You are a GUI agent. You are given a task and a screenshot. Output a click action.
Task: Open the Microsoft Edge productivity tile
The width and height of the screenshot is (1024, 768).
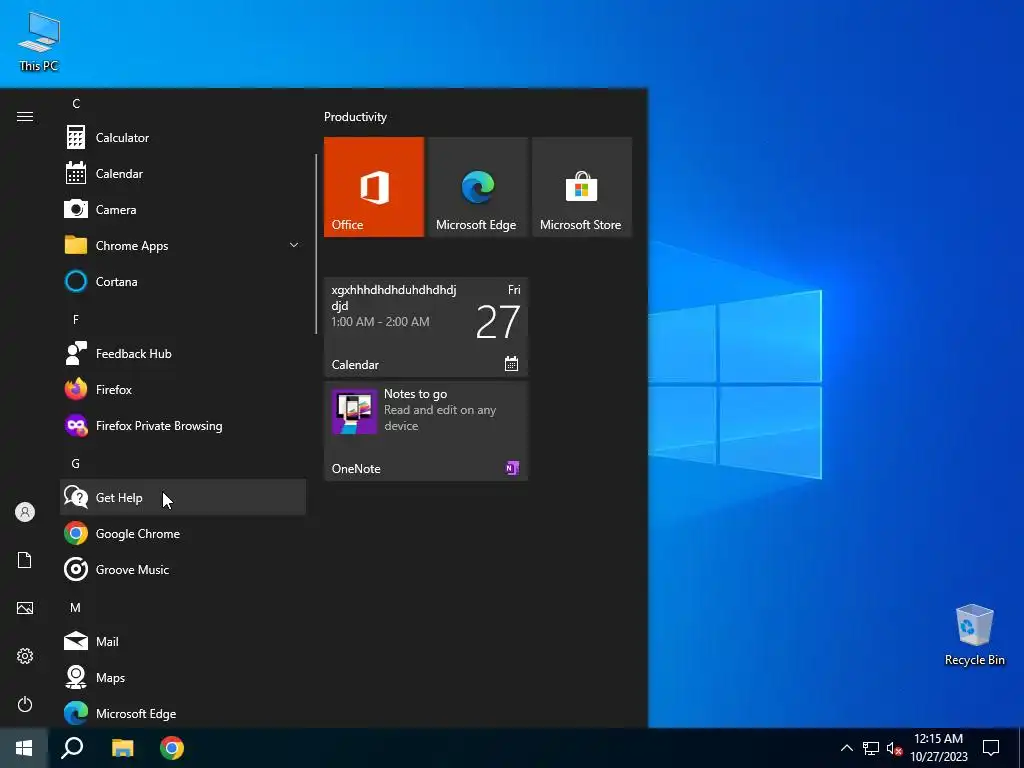pos(478,187)
